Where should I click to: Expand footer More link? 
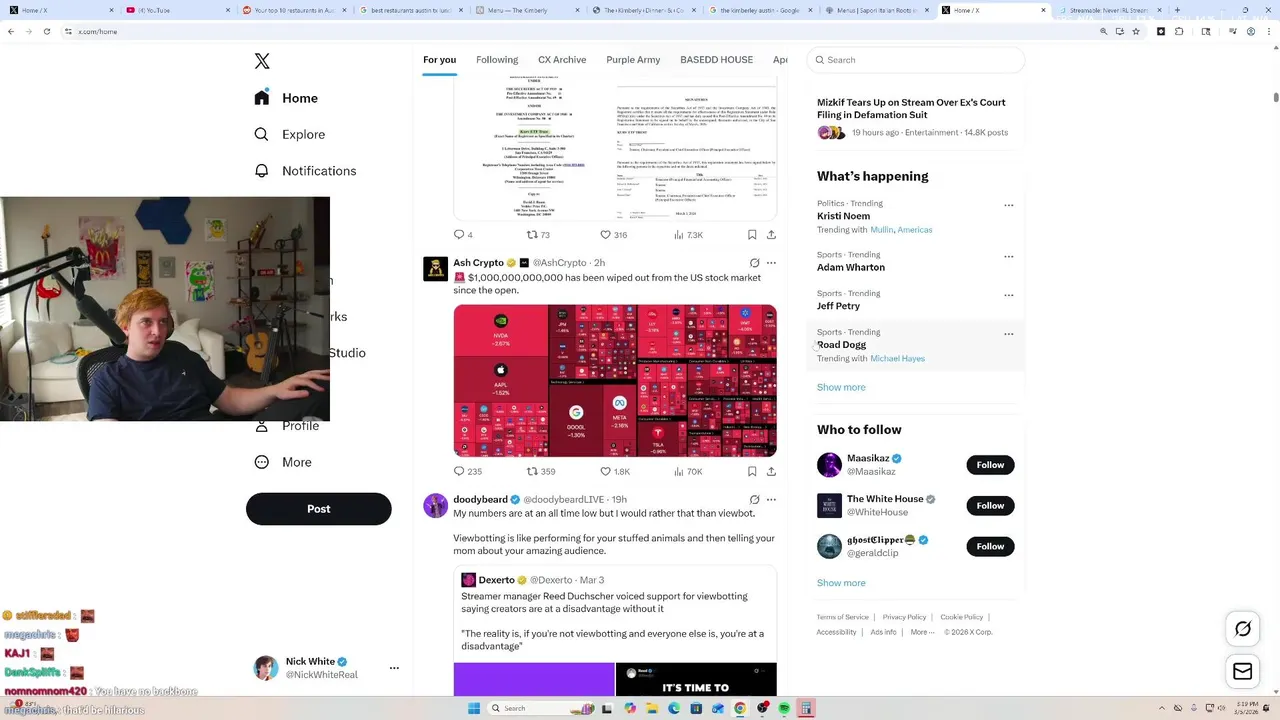(922, 632)
